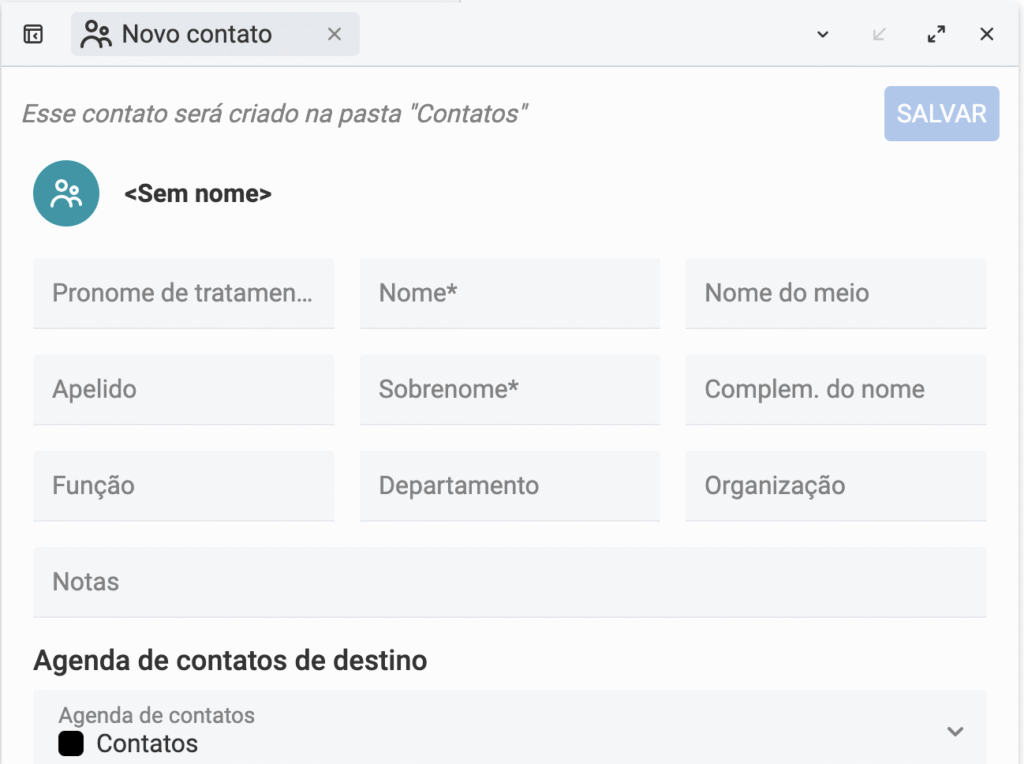Click the Notas text field
Image resolution: width=1024 pixels, height=764 pixels.
pyautogui.click(x=510, y=581)
